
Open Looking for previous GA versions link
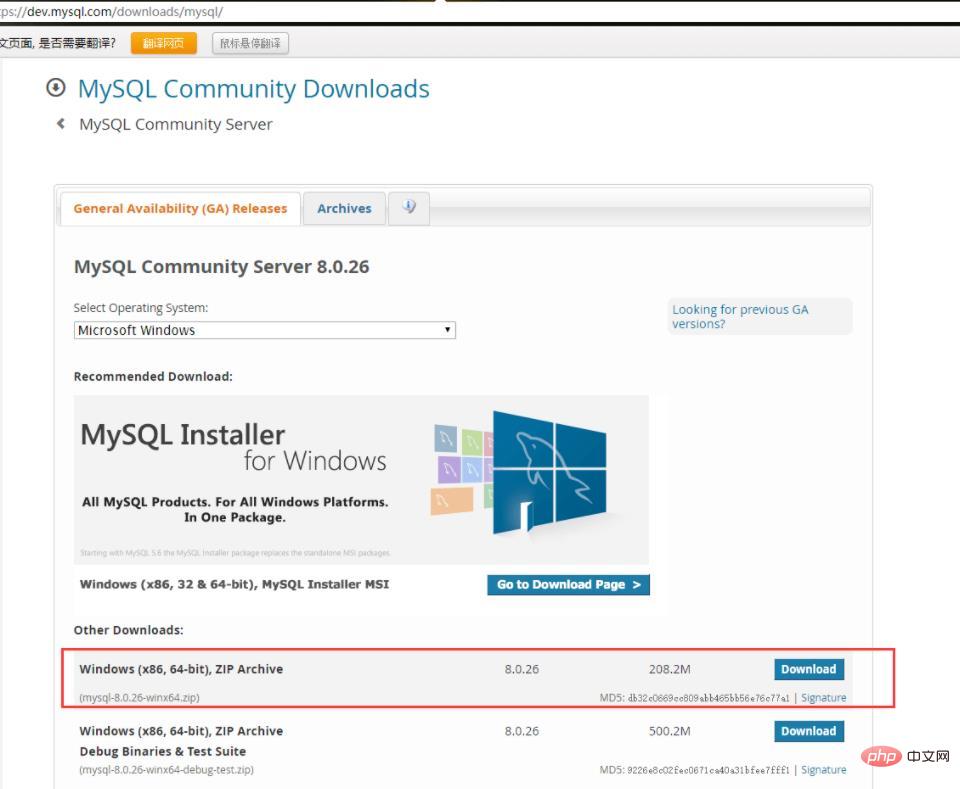(x=740, y=316)
